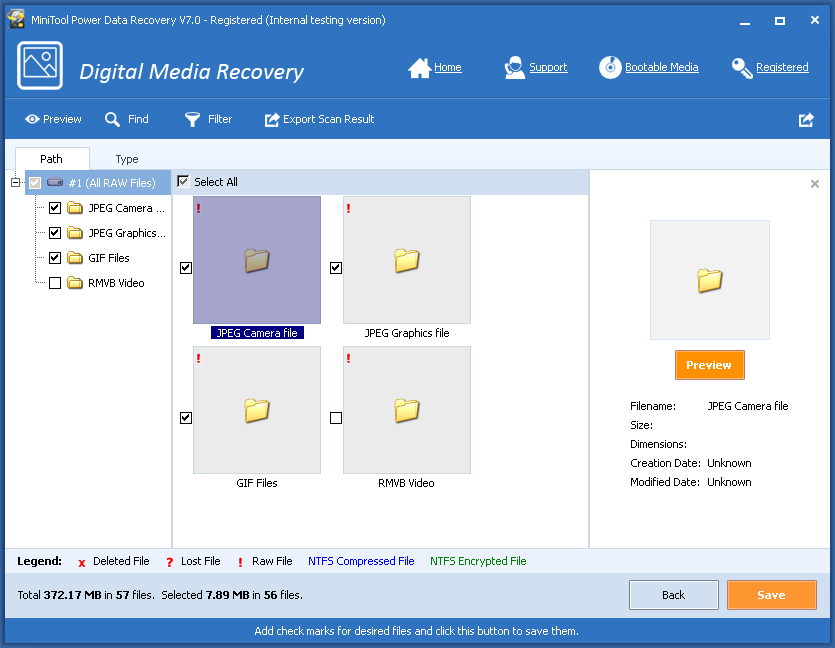
Task: Uncheck the GIF Files thumbnail checkbox
Action: click(186, 418)
